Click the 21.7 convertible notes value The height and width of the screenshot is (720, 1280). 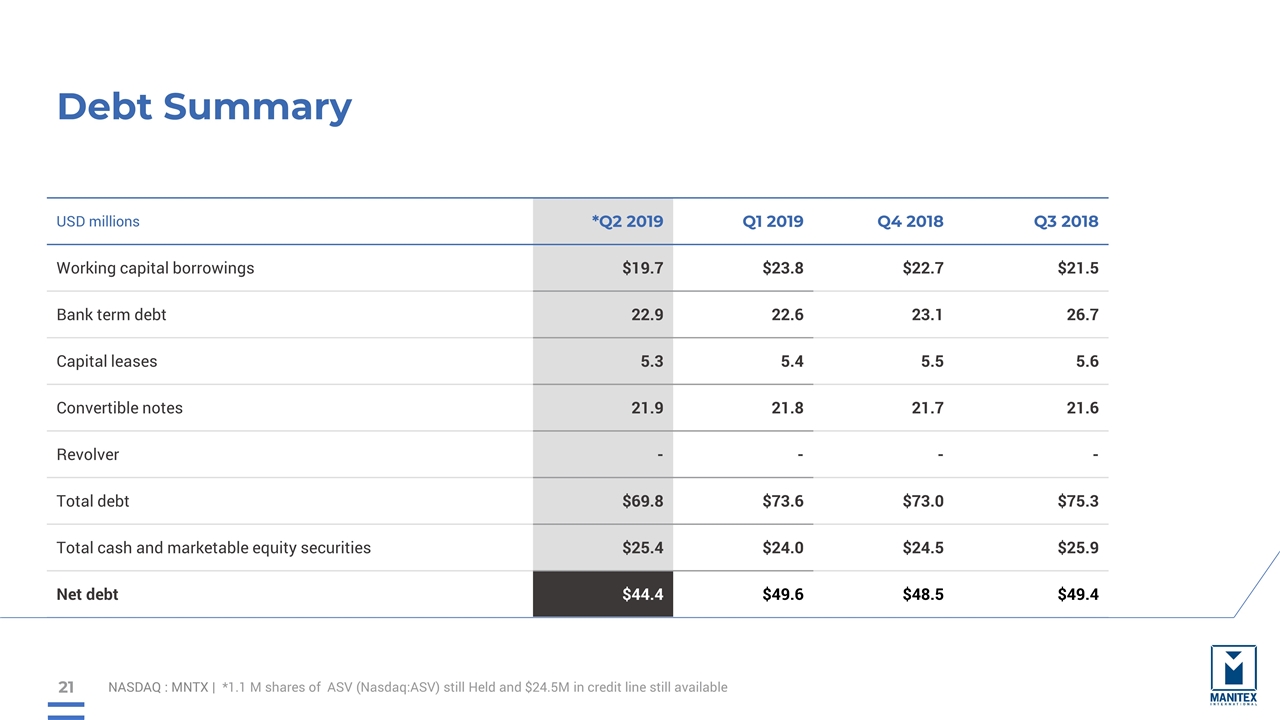pos(927,407)
